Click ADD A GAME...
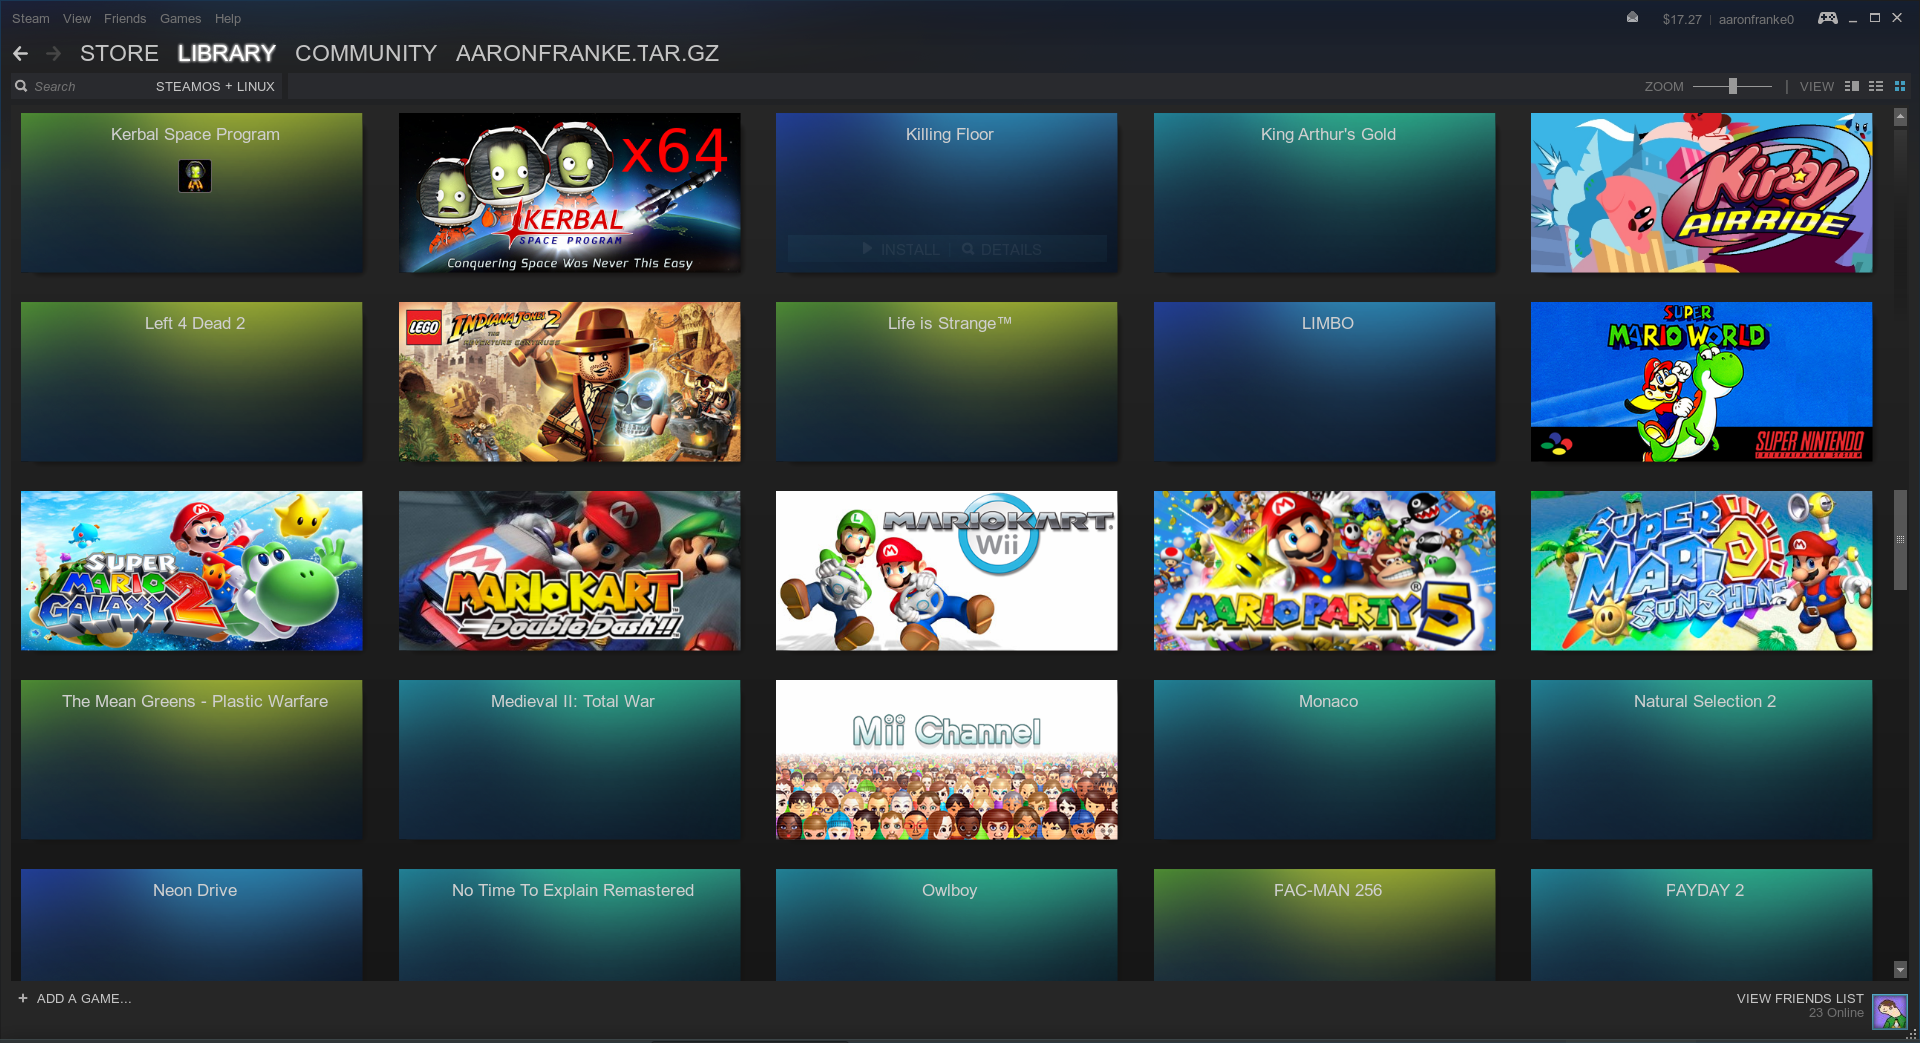1920x1043 pixels. pos(84,998)
